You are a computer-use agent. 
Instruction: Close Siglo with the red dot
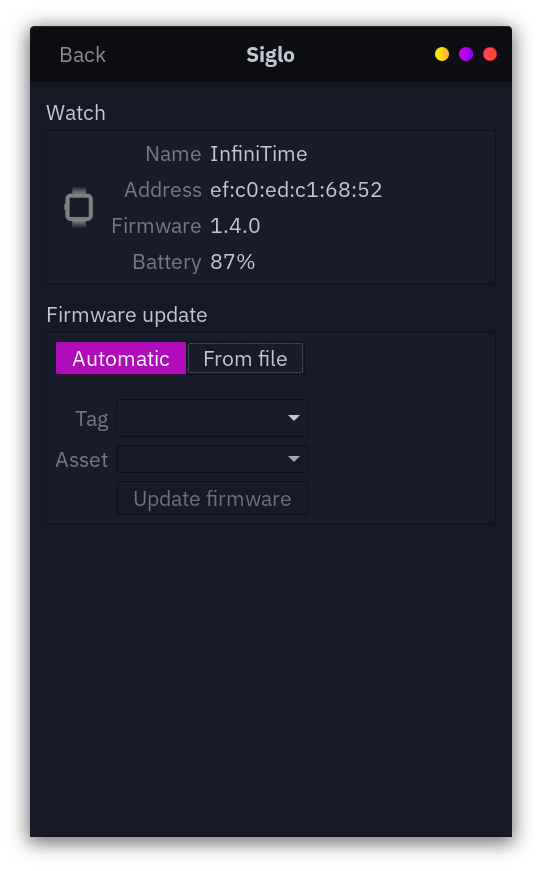point(490,54)
